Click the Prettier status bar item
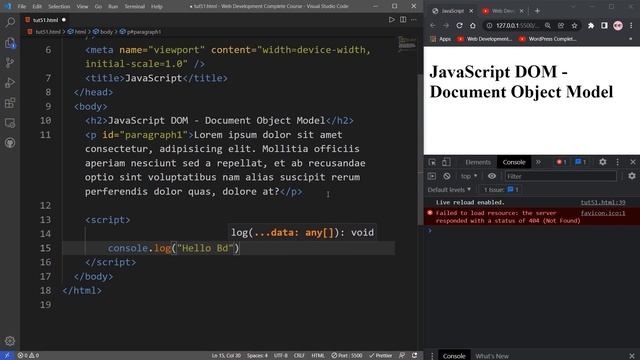This screenshot has width=640, height=360. tap(380, 356)
